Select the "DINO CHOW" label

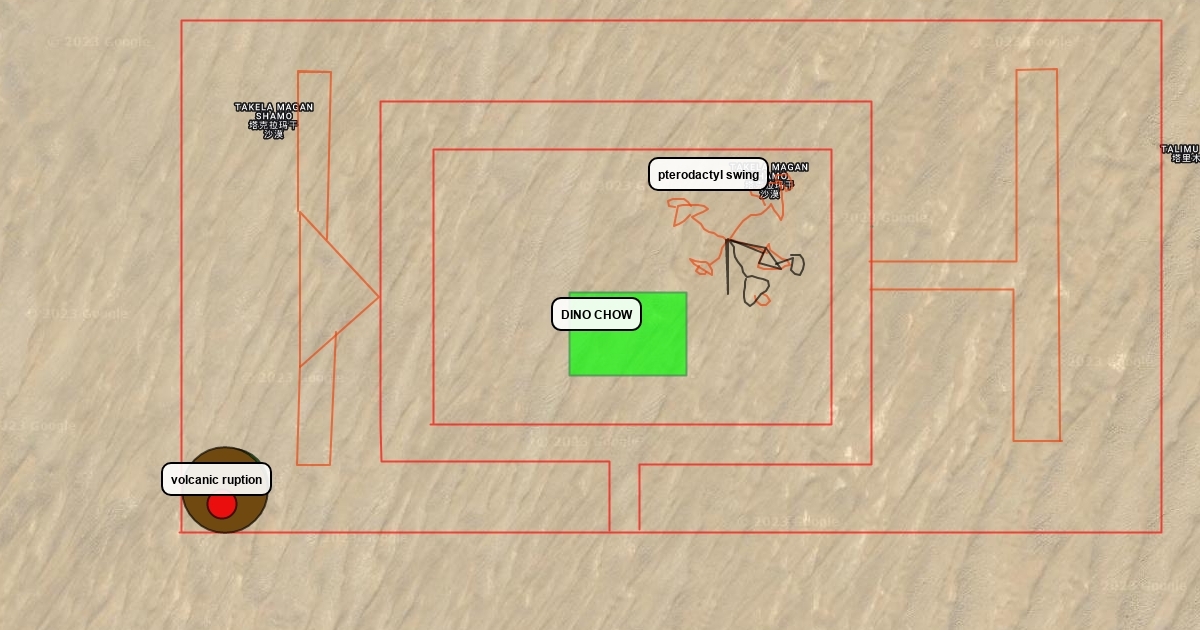tap(596, 314)
